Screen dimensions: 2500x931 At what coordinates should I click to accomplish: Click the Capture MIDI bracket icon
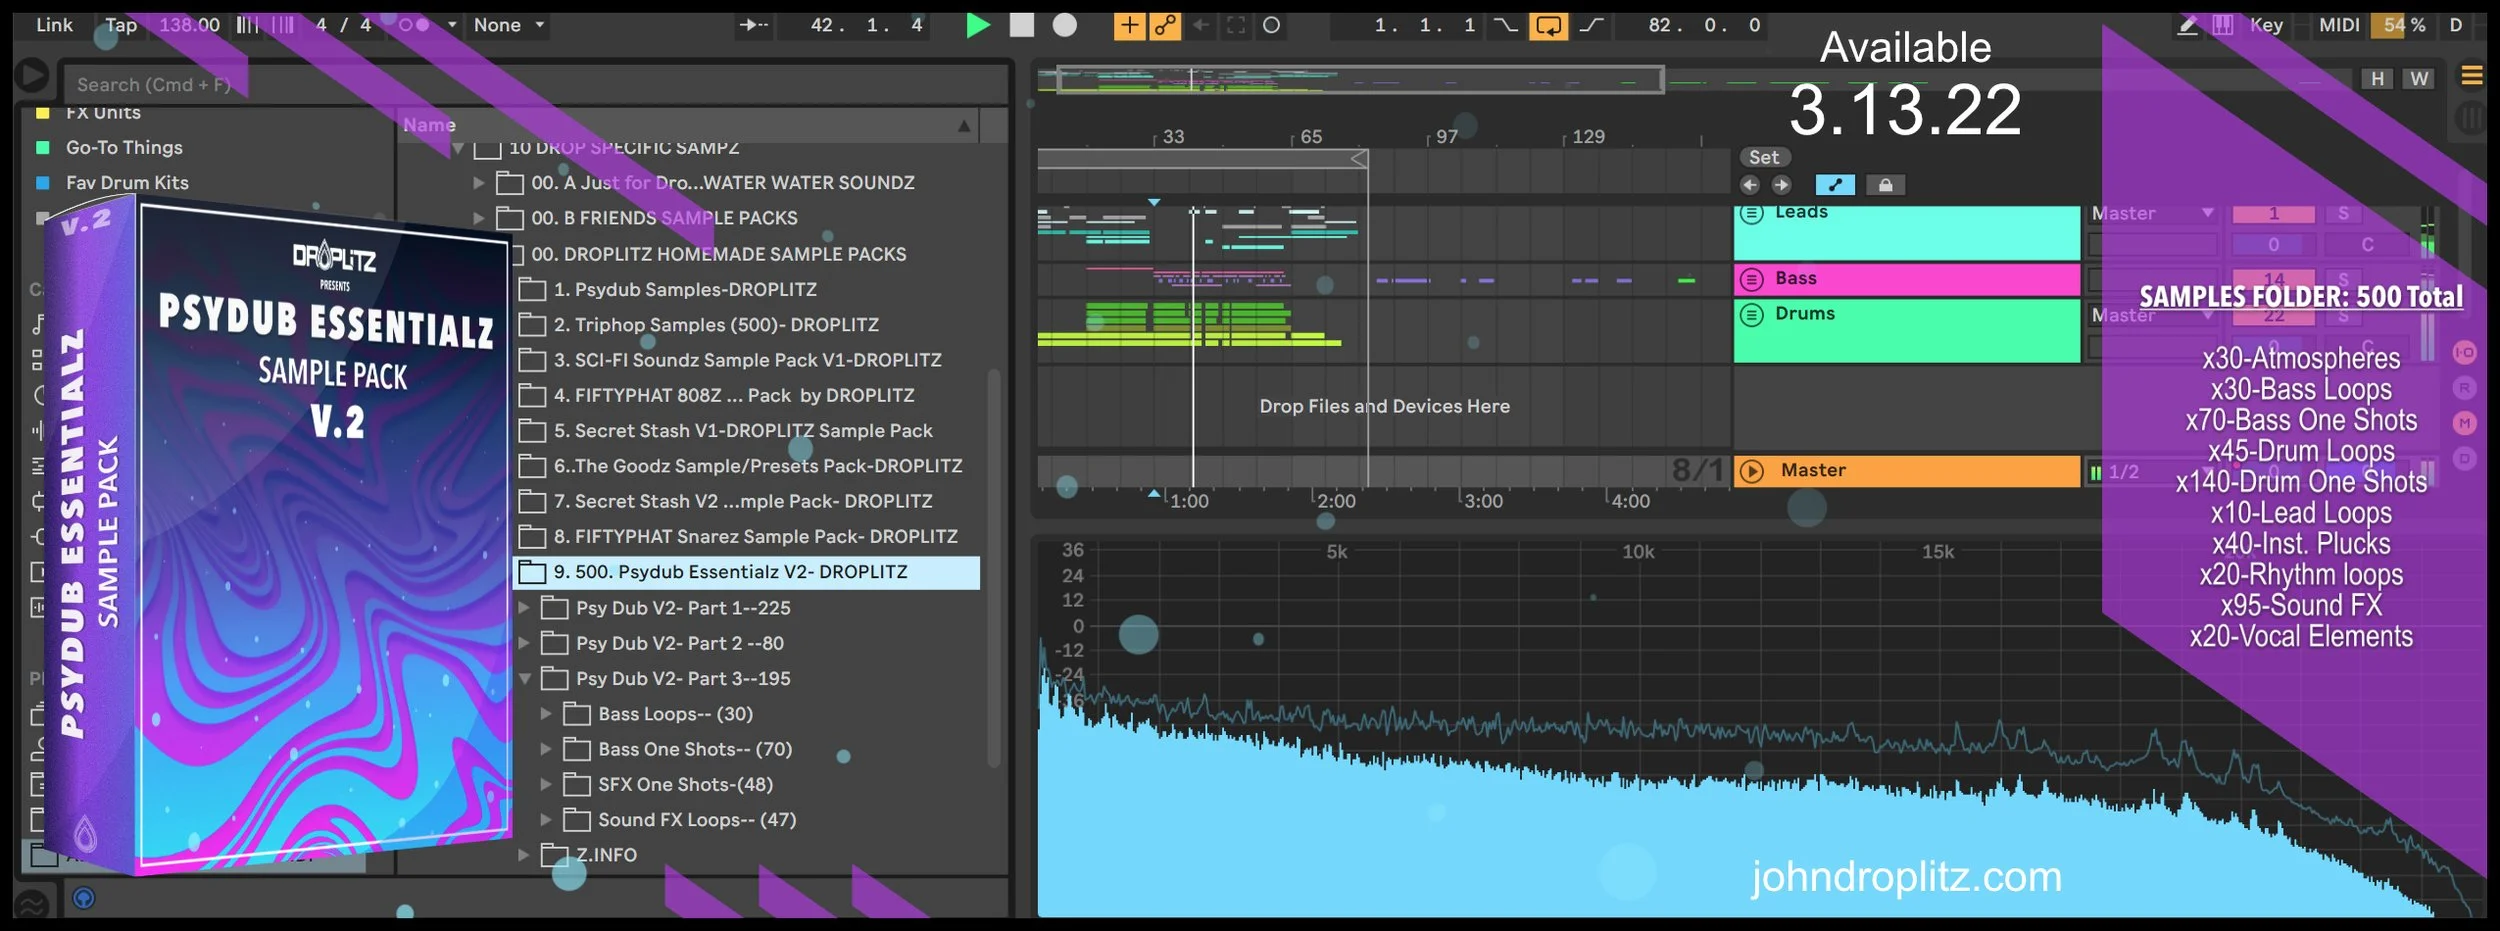point(1236,25)
